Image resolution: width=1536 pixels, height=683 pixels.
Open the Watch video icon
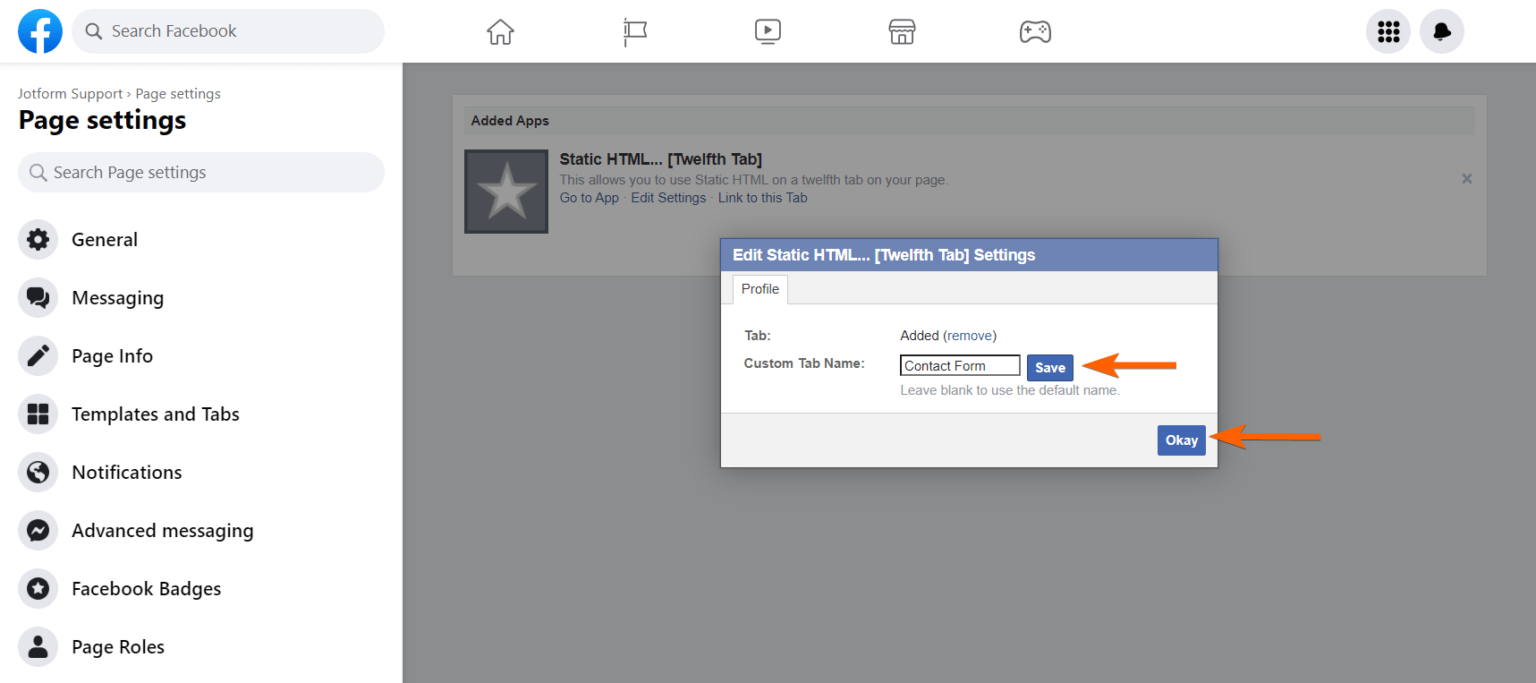(768, 31)
